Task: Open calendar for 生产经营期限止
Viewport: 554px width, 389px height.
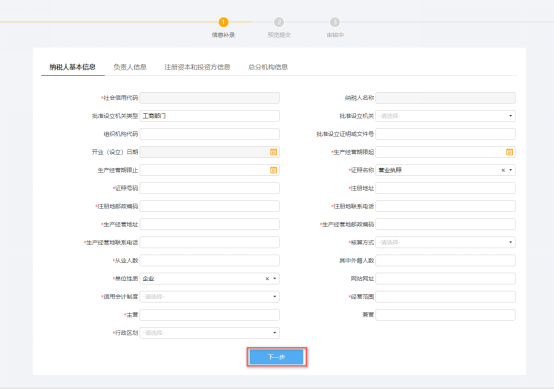Action: pos(273,170)
